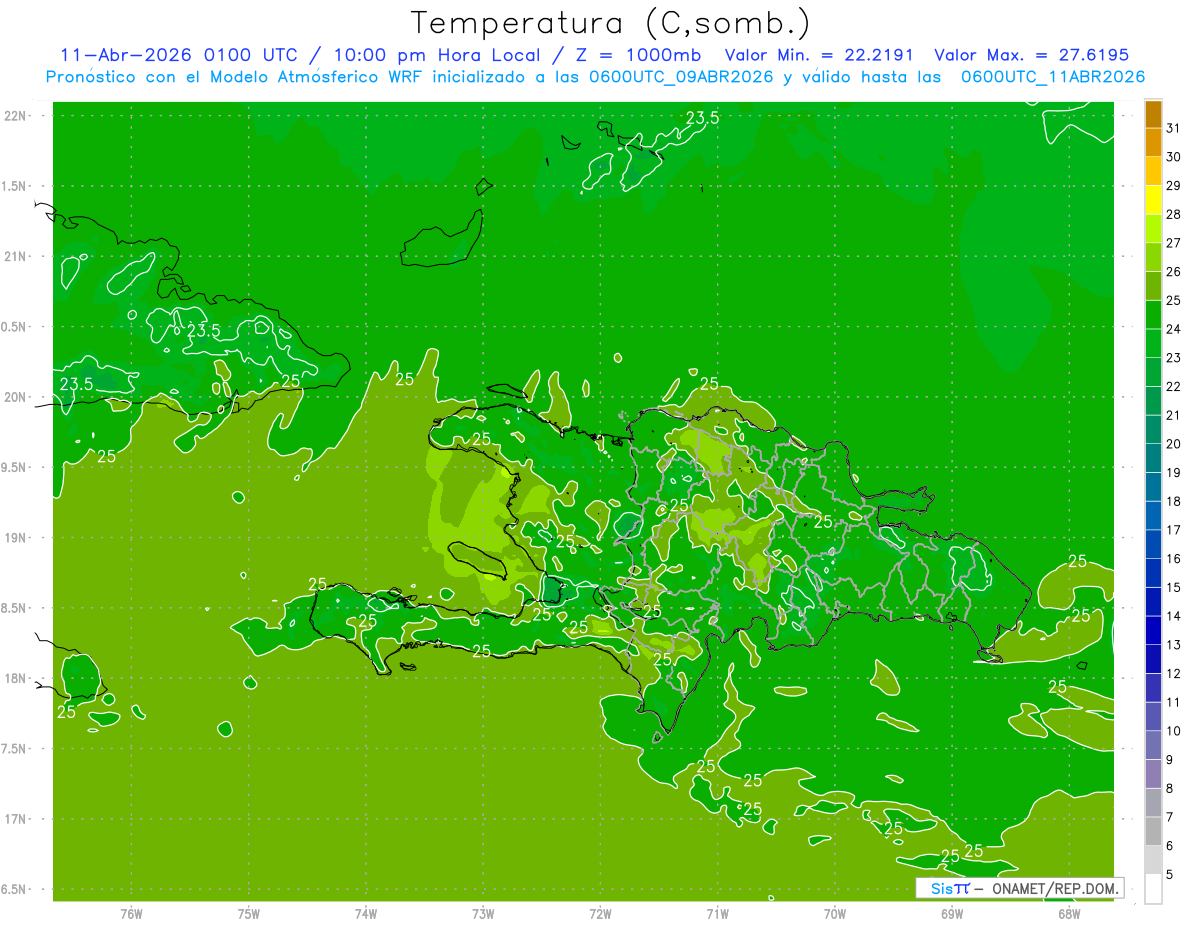The width and height of the screenshot is (1200, 927).
Task: Click the Valor Max. = 27.6195 text
Action: (1031, 55)
